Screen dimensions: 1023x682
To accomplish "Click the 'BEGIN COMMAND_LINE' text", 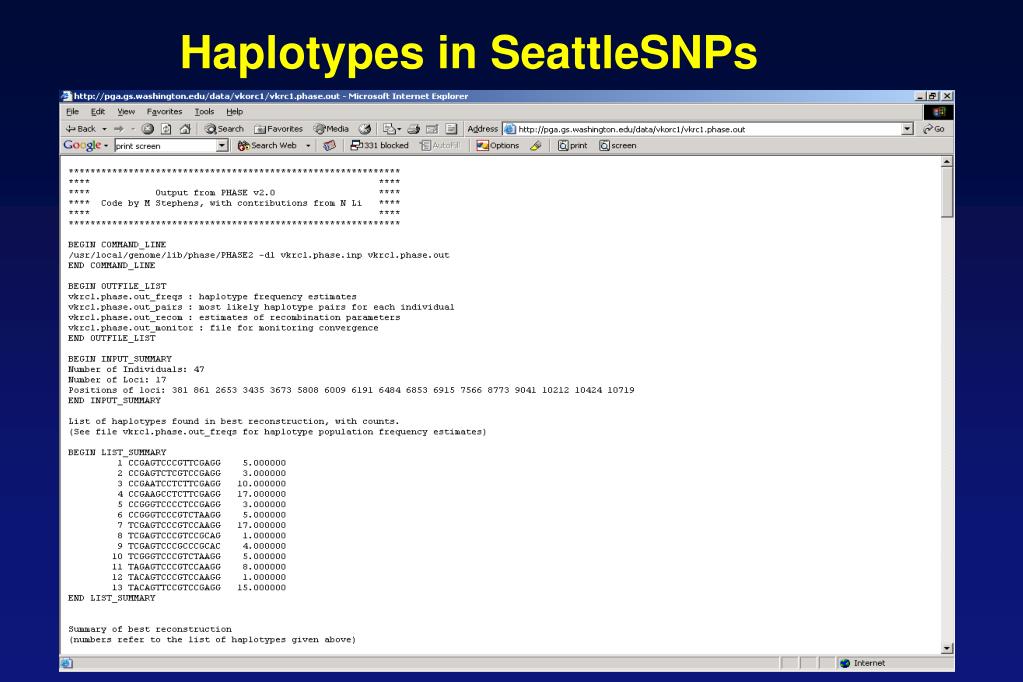I will pos(117,245).
